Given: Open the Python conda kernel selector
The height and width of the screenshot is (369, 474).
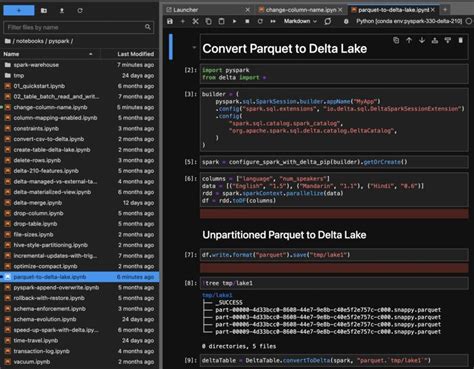Looking at the screenshot, I should tap(409, 21).
